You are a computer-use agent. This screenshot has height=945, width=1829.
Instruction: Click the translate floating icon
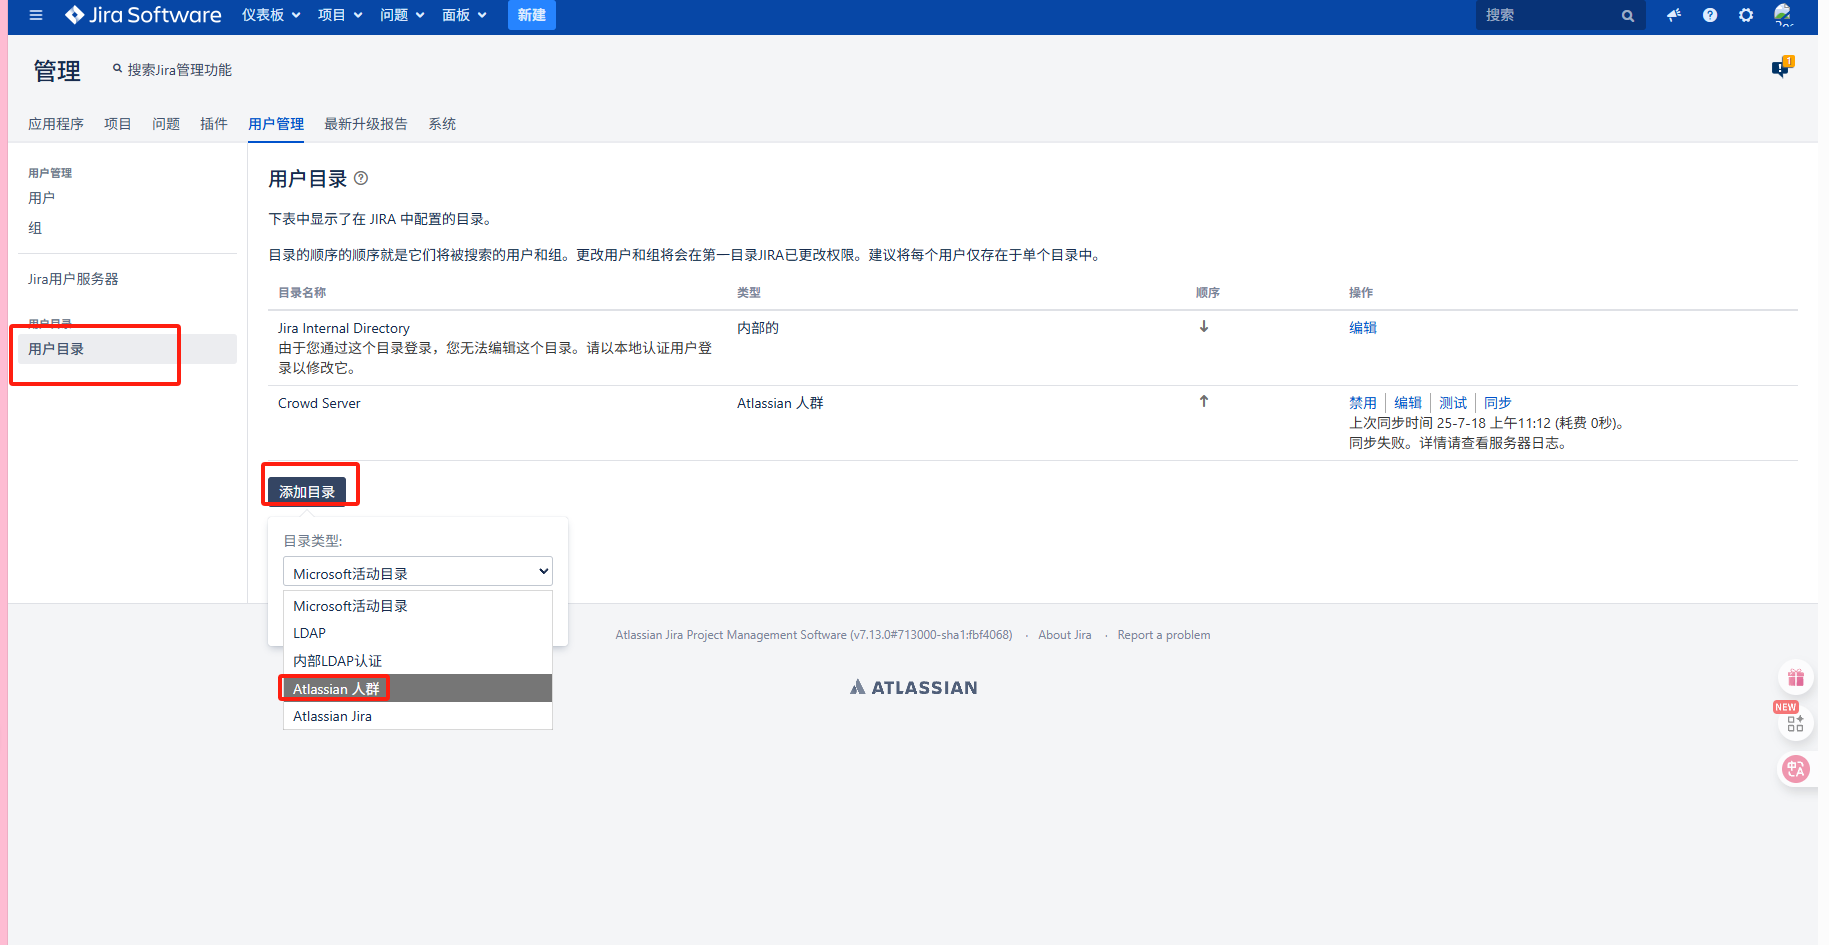pyautogui.click(x=1796, y=769)
